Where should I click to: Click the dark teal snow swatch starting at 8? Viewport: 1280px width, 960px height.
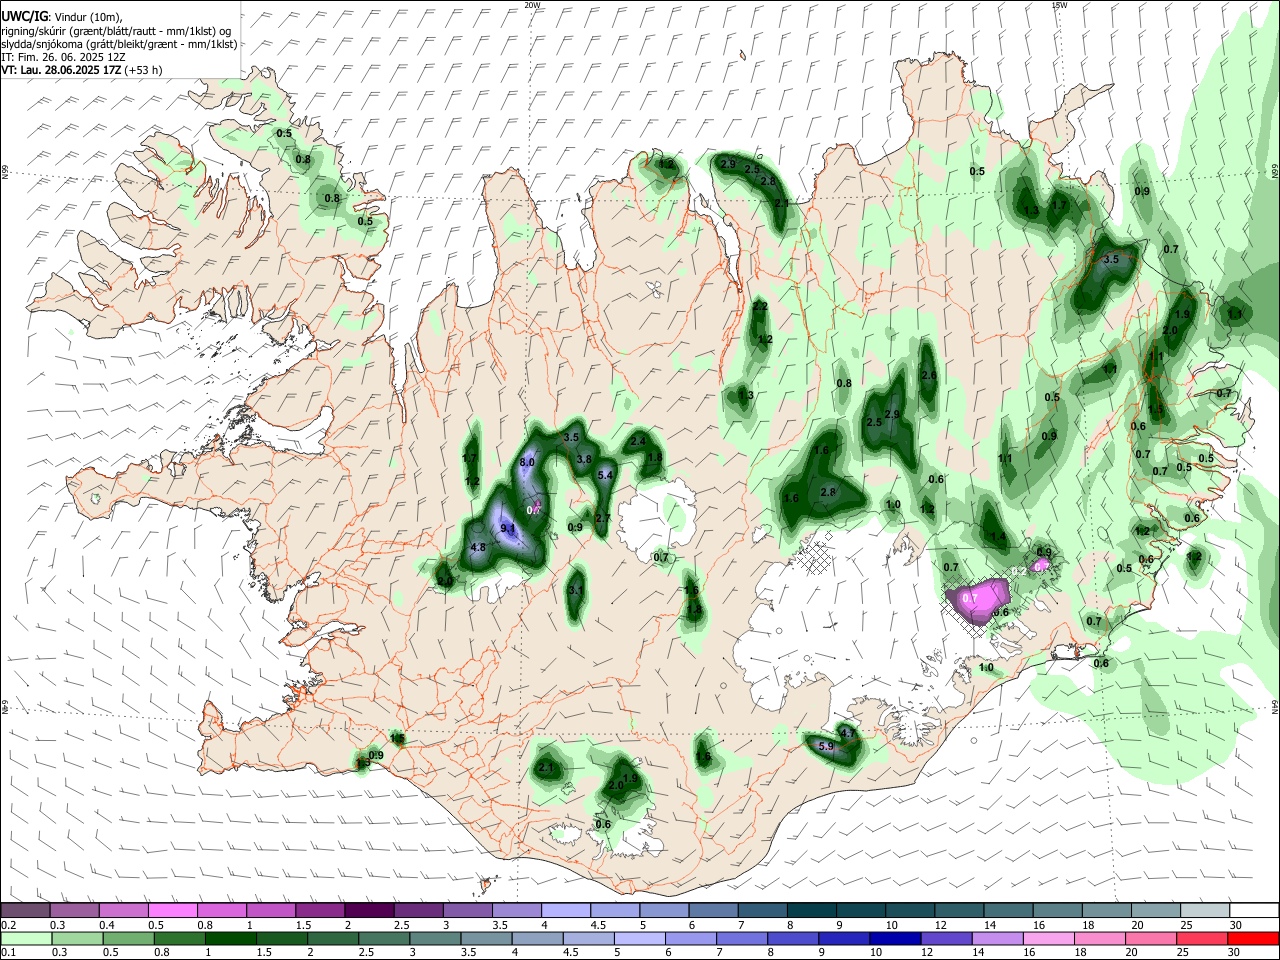coord(812,911)
